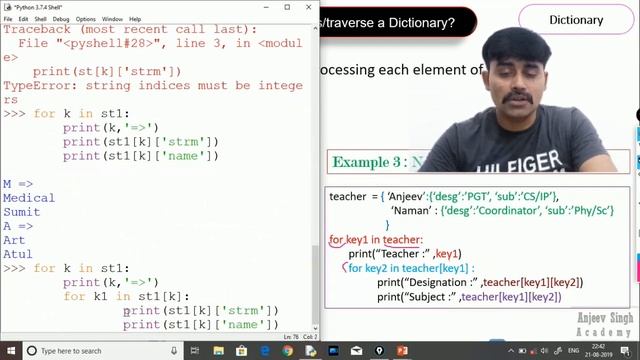Open the Window menu
The height and width of the screenshot is (360, 640).
(x=112, y=19)
